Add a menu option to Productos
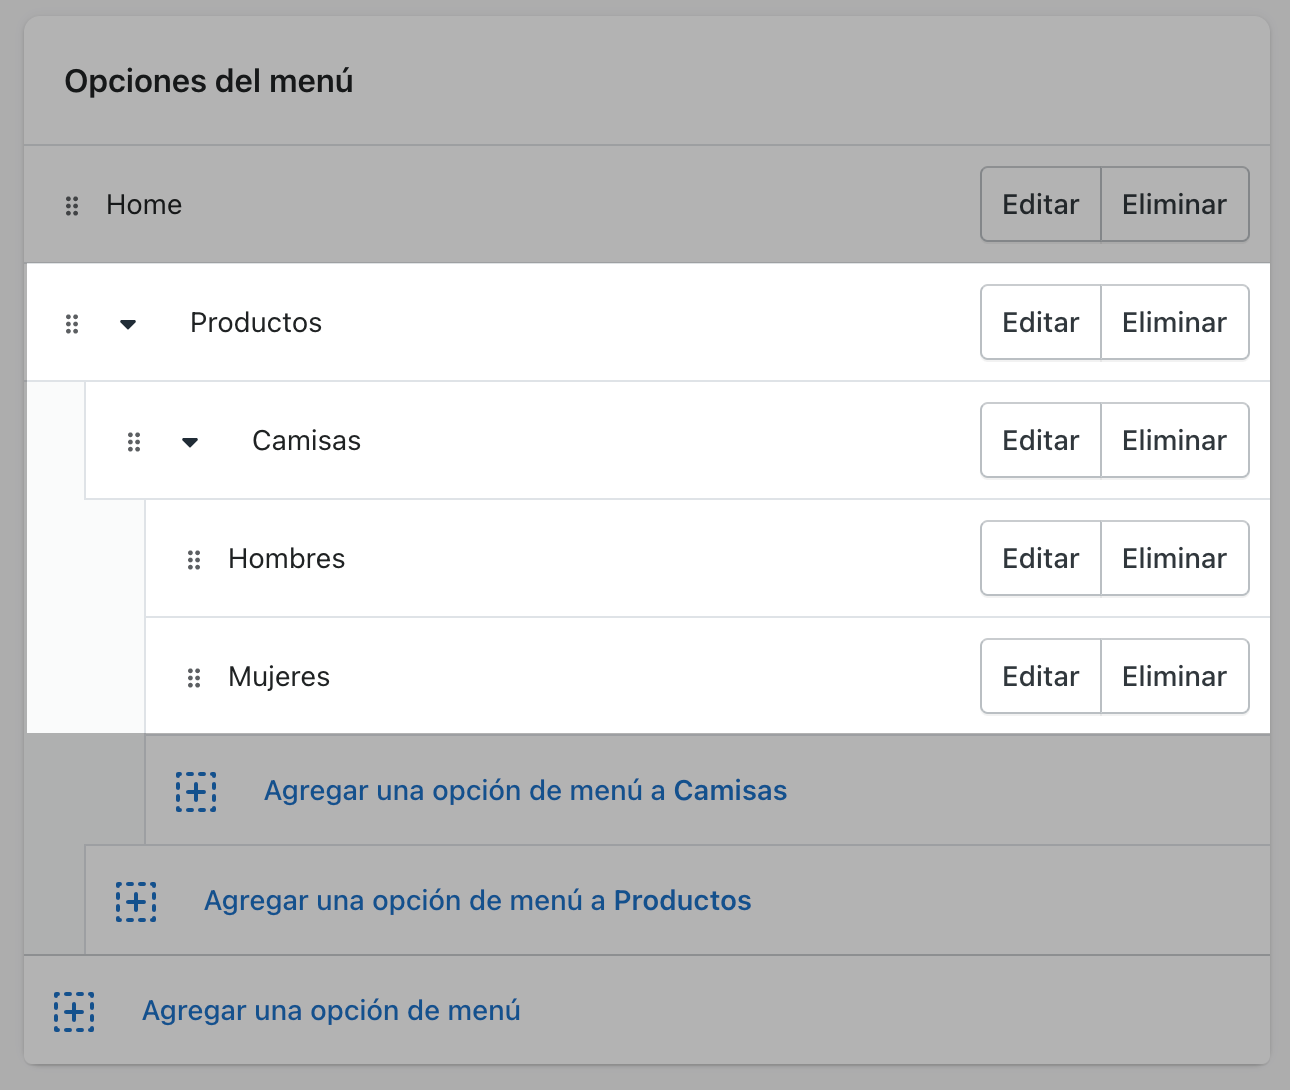Image resolution: width=1290 pixels, height=1090 pixels. click(478, 900)
